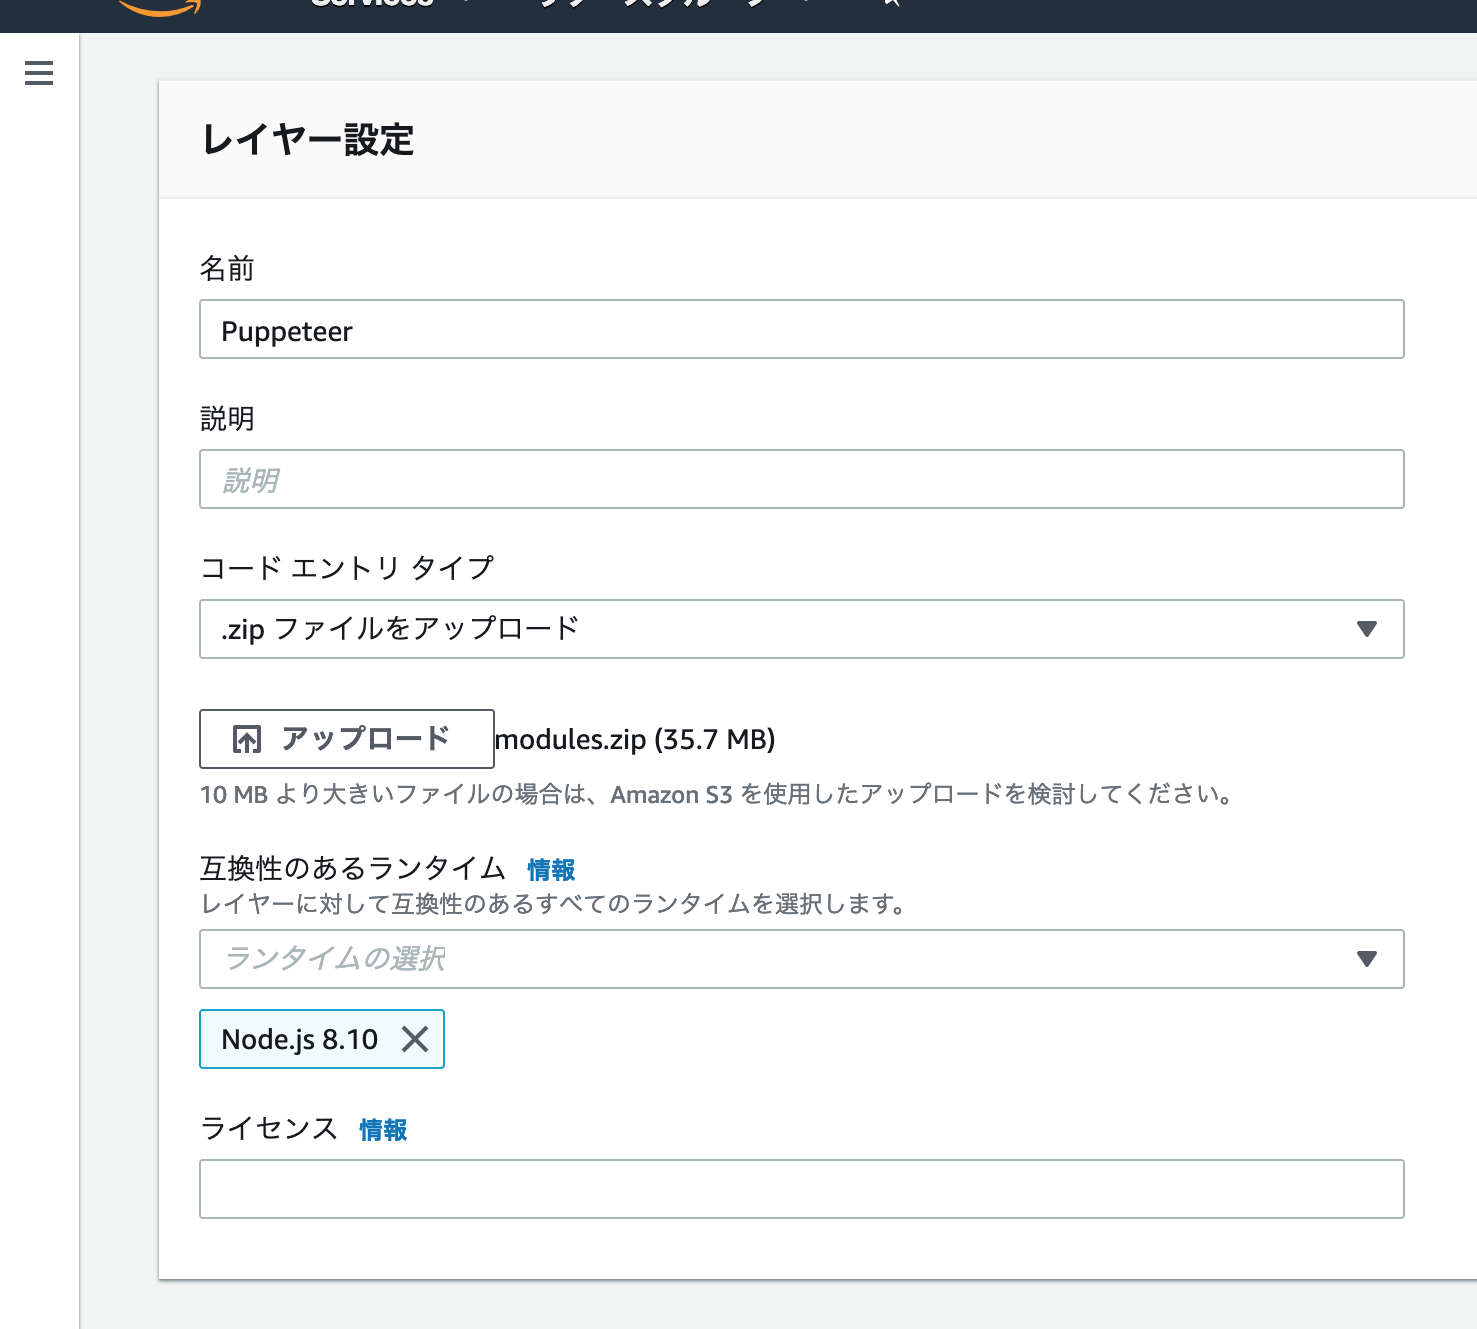The width and height of the screenshot is (1477, 1329).
Task: Click the 説明 field label above its input
Action: [227, 418]
